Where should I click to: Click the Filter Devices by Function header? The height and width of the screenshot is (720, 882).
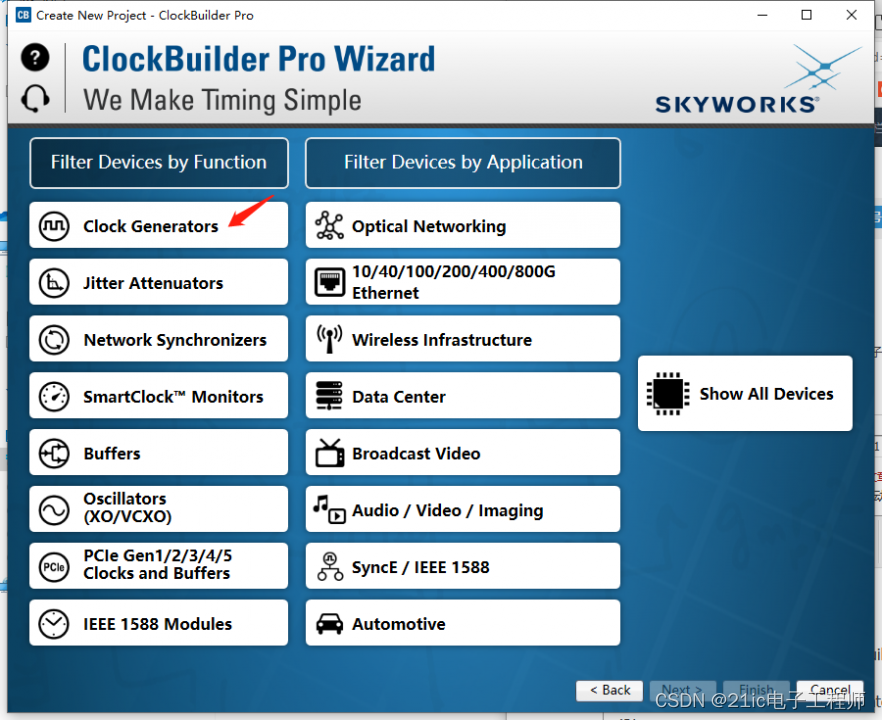pyautogui.click(x=159, y=163)
